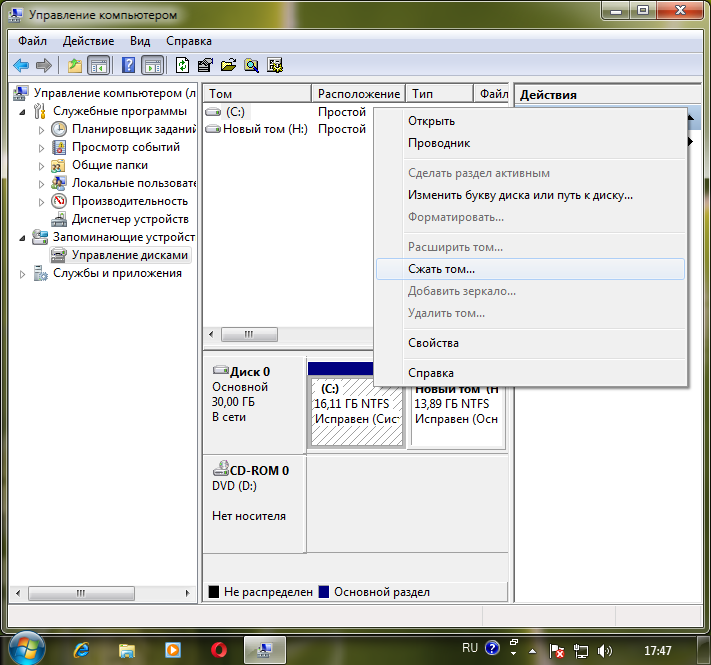Click the open folder toolbar icon
The image size is (711, 665).
(x=229, y=65)
